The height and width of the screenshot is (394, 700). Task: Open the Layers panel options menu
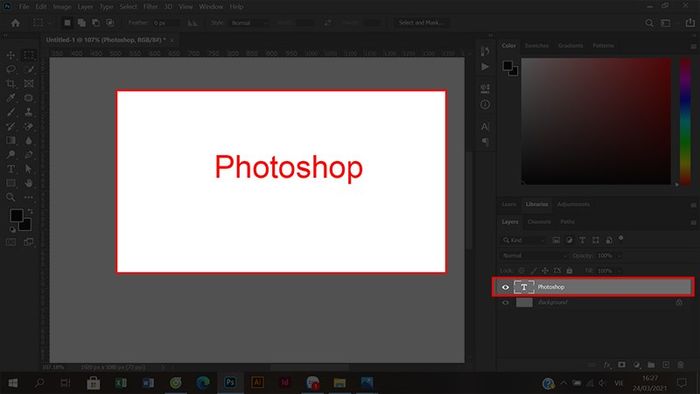point(693,222)
